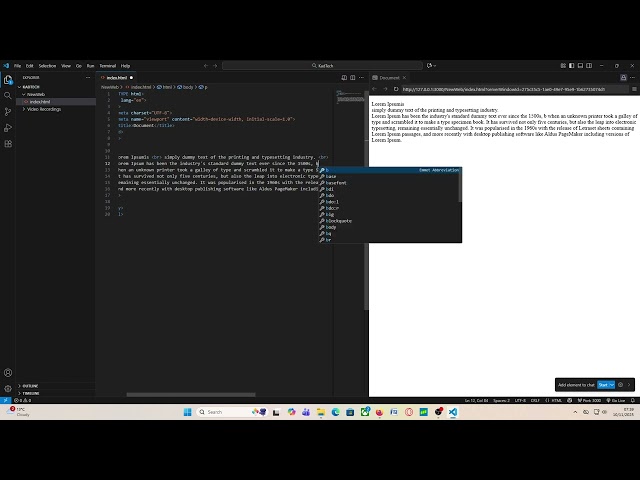This screenshot has width=640, height=480.
Task: Click the Port 3000 status bar item
Action: click(x=589, y=400)
